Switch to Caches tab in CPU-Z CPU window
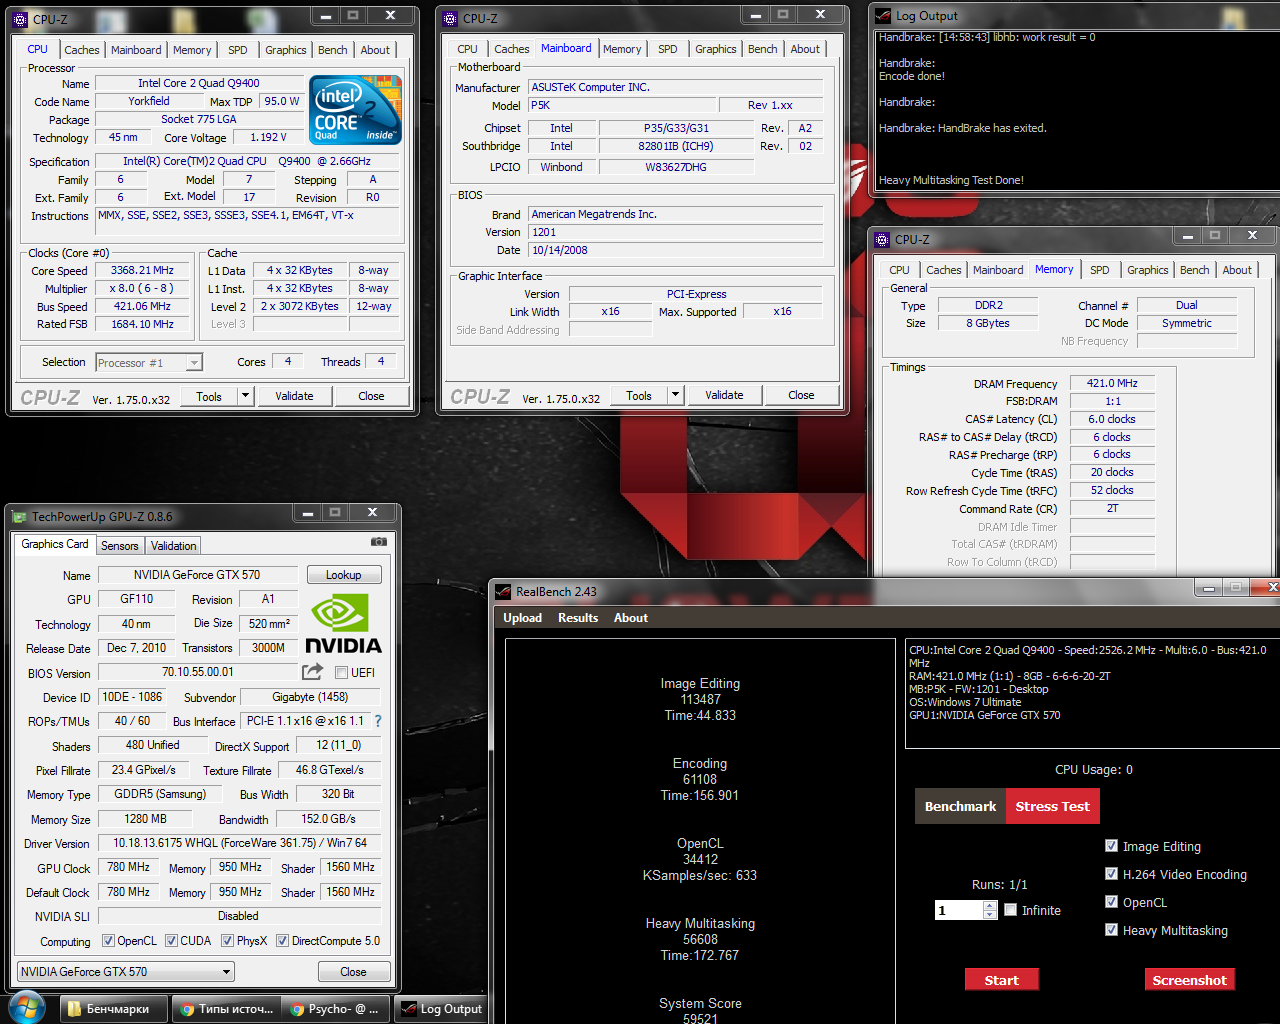The image size is (1280, 1024). pos(82,49)
